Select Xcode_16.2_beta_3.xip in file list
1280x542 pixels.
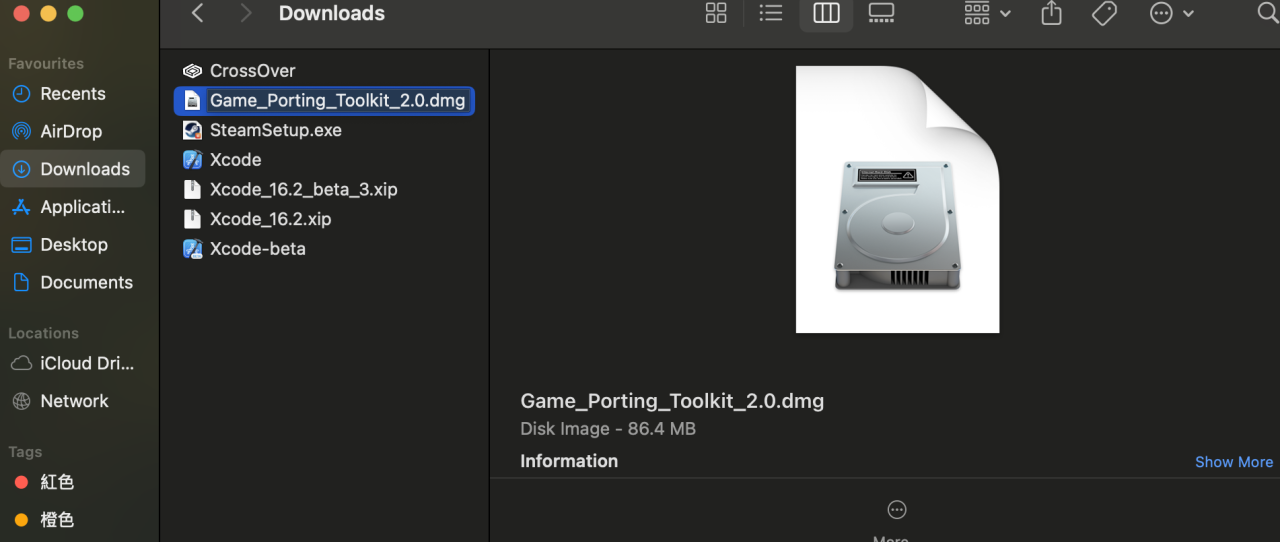coord(303,189)
